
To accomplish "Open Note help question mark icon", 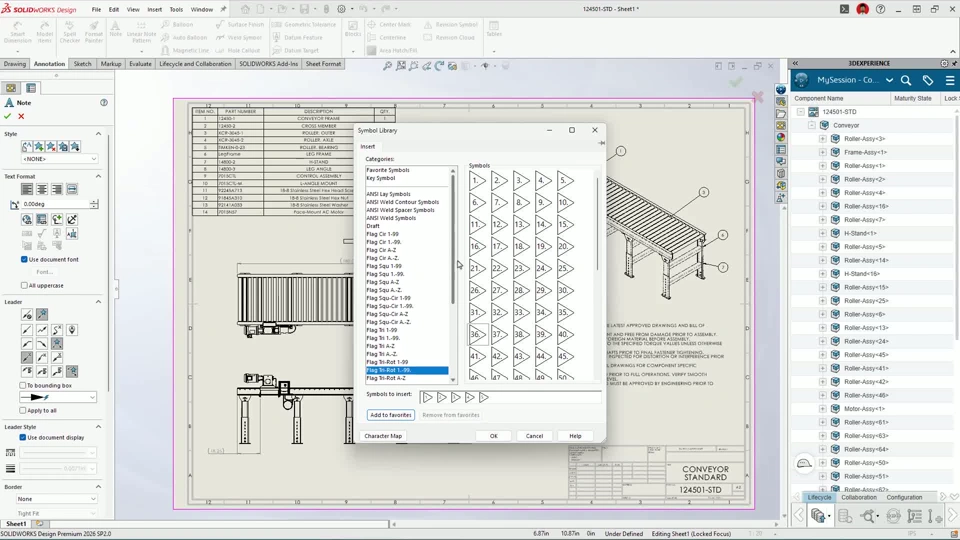I will (x=104, y=103).
